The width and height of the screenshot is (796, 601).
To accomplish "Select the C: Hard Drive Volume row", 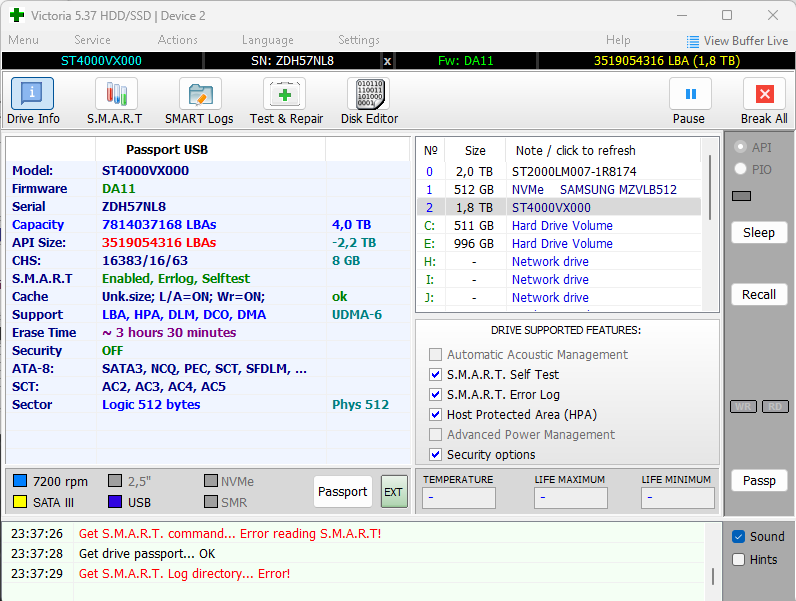I will 559,225.
